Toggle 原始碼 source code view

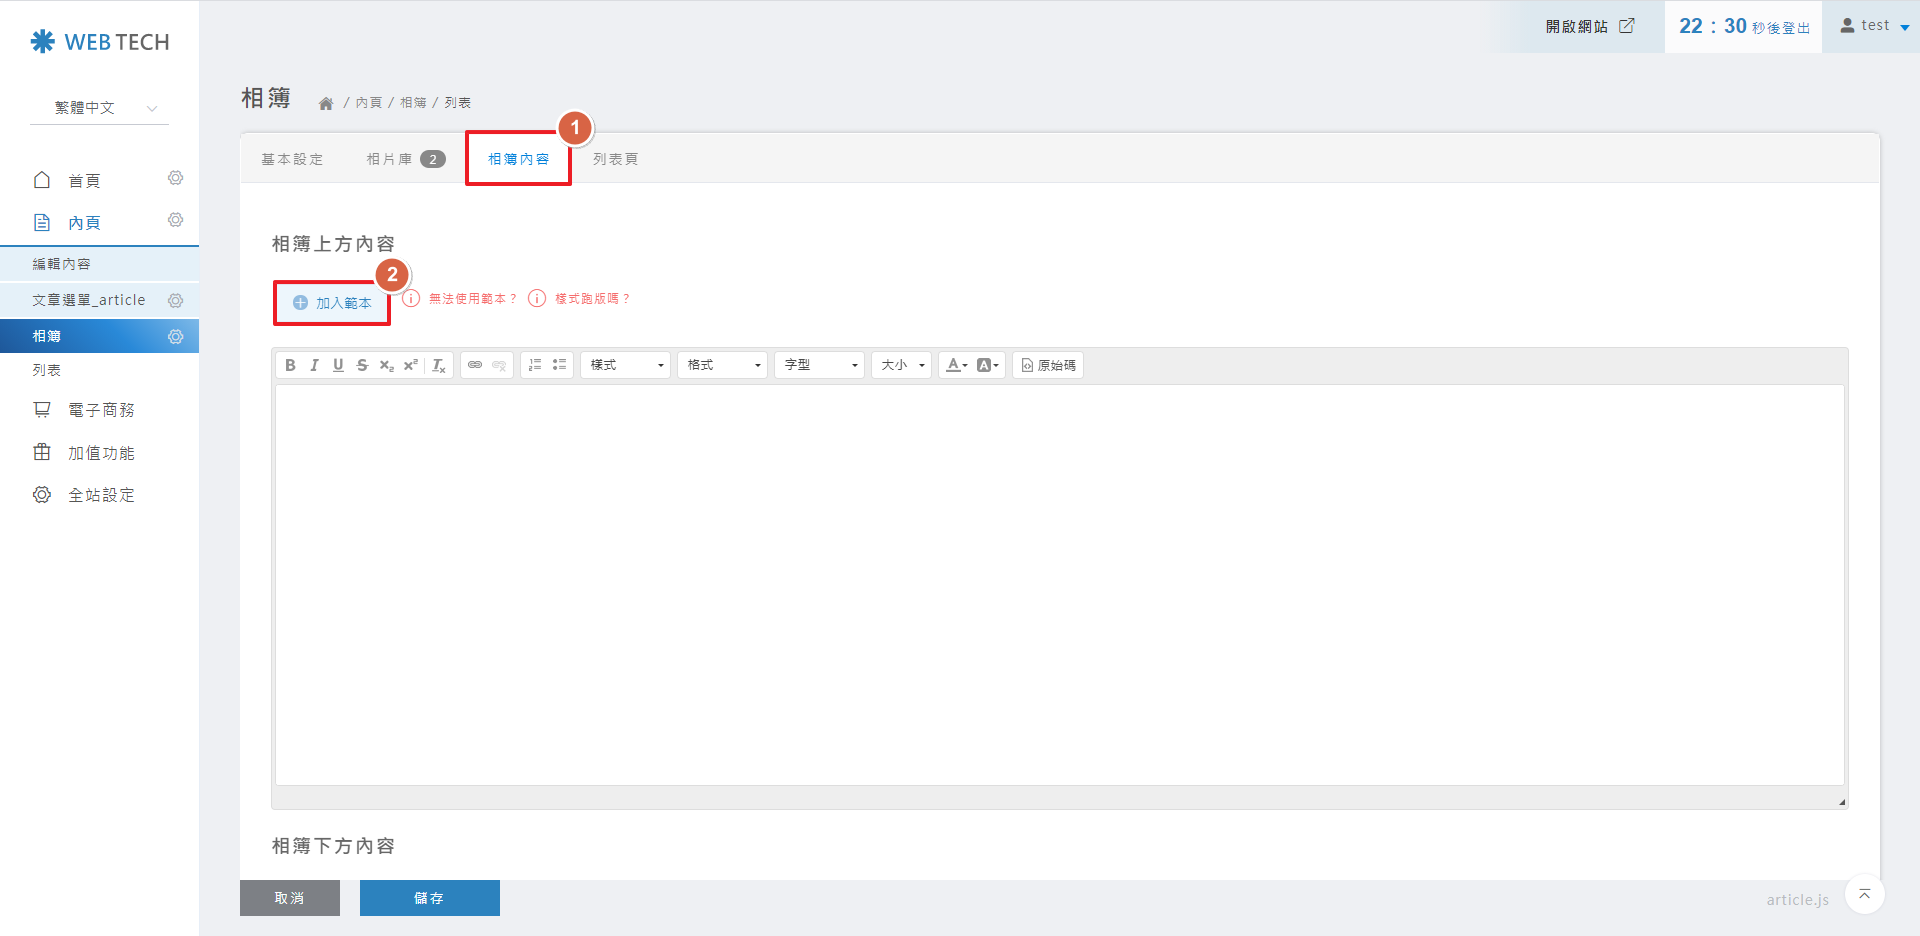(x=1048, y=365)
